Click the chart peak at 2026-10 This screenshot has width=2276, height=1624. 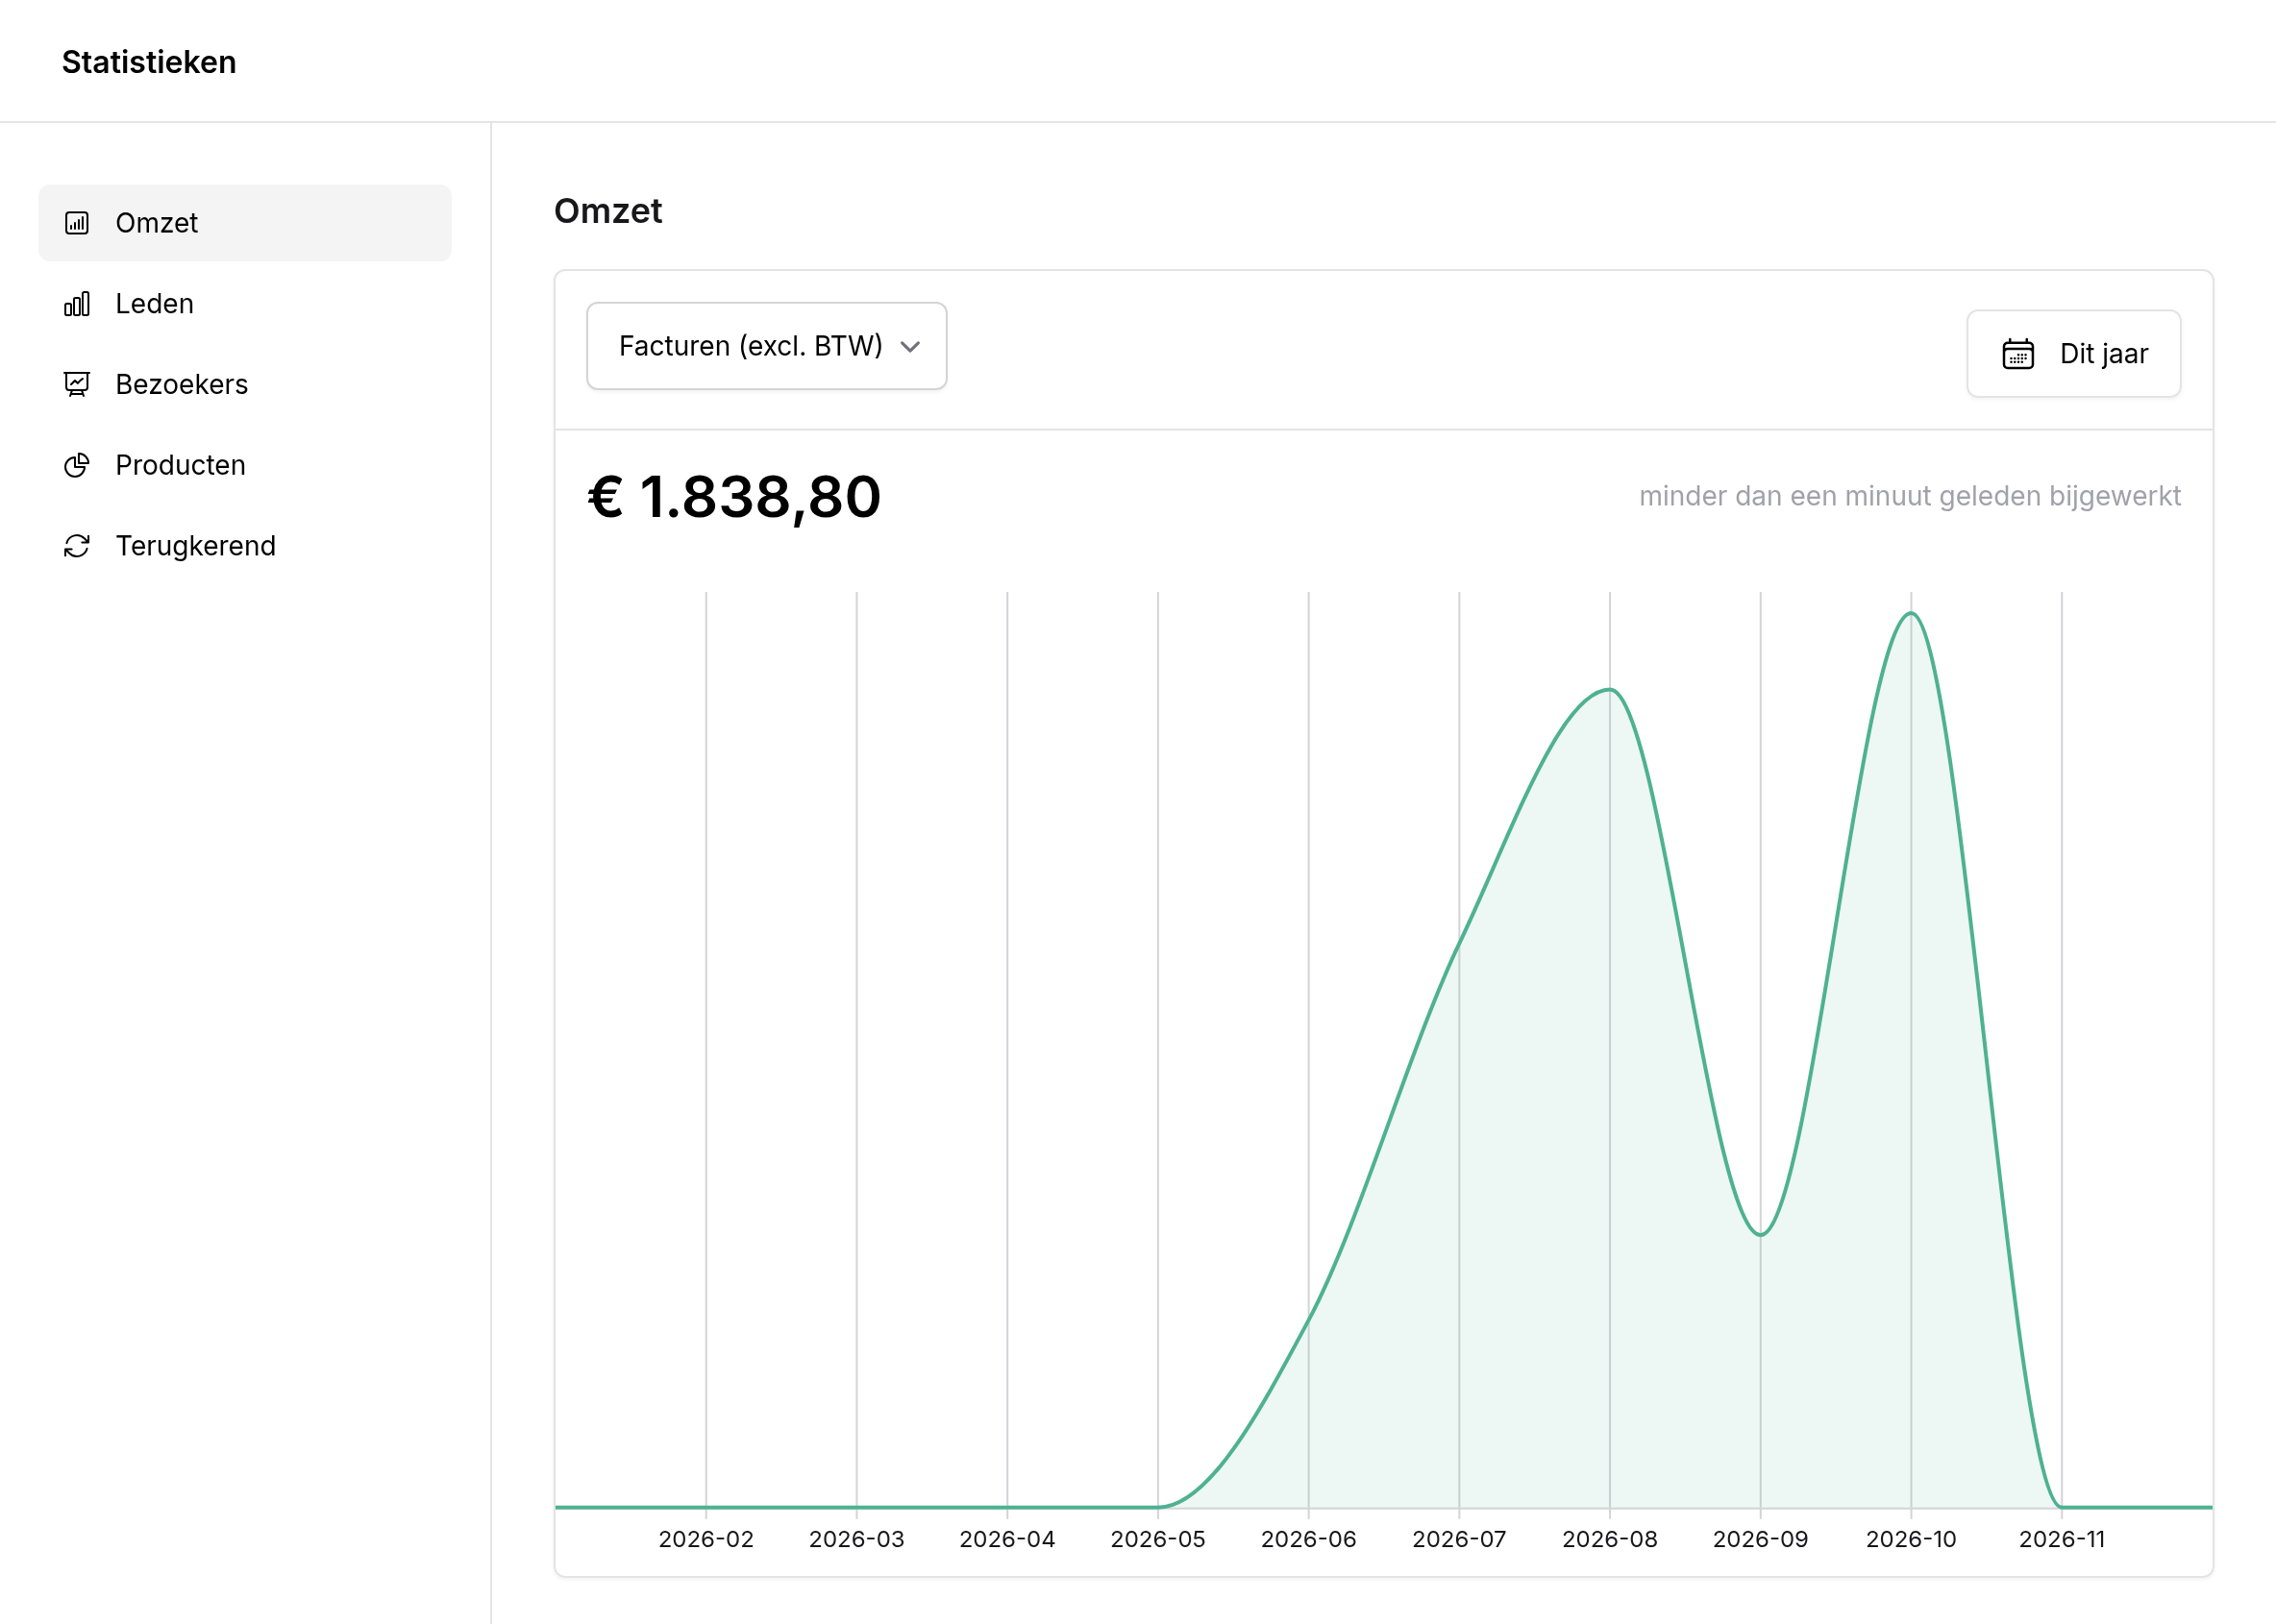tap(1911, 613)
